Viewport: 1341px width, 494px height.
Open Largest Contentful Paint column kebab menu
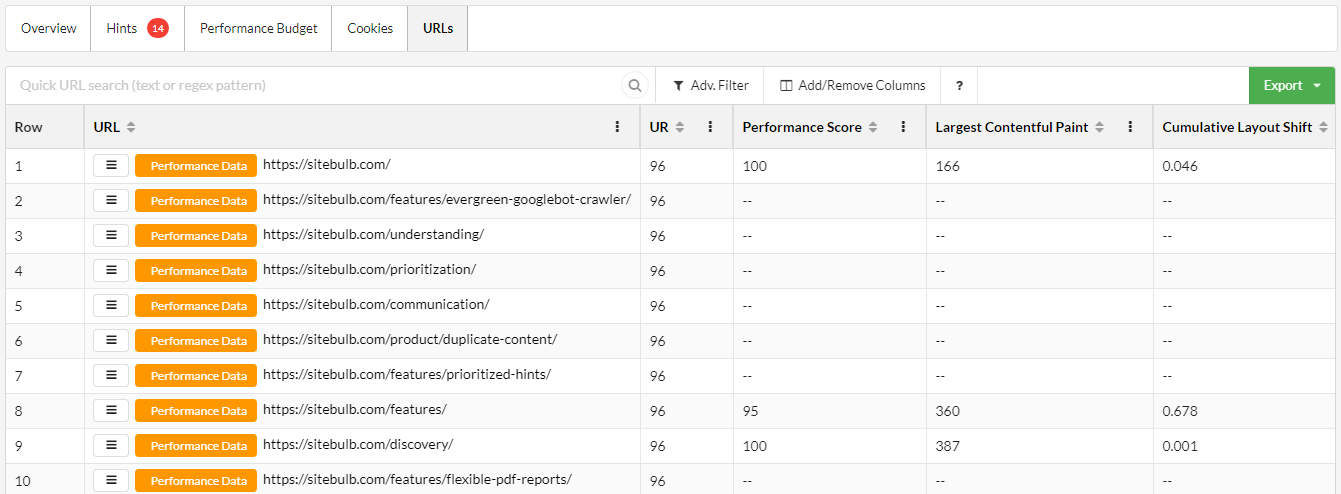pos(1130,127)
